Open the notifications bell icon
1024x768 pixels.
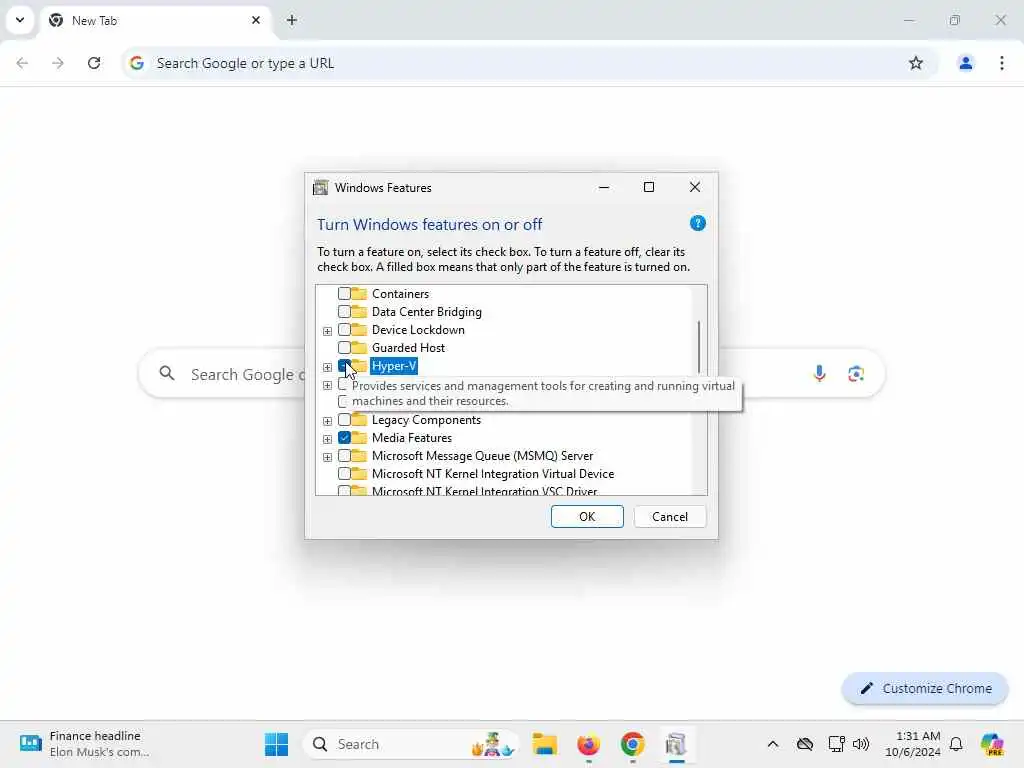click(956, 744)
